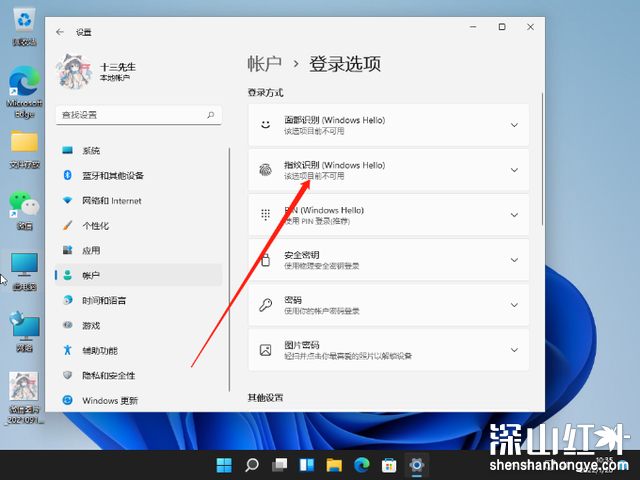Click the search settings input field
Image resolution: width=640 pixels, height=480 pixels.
(139, 115)
